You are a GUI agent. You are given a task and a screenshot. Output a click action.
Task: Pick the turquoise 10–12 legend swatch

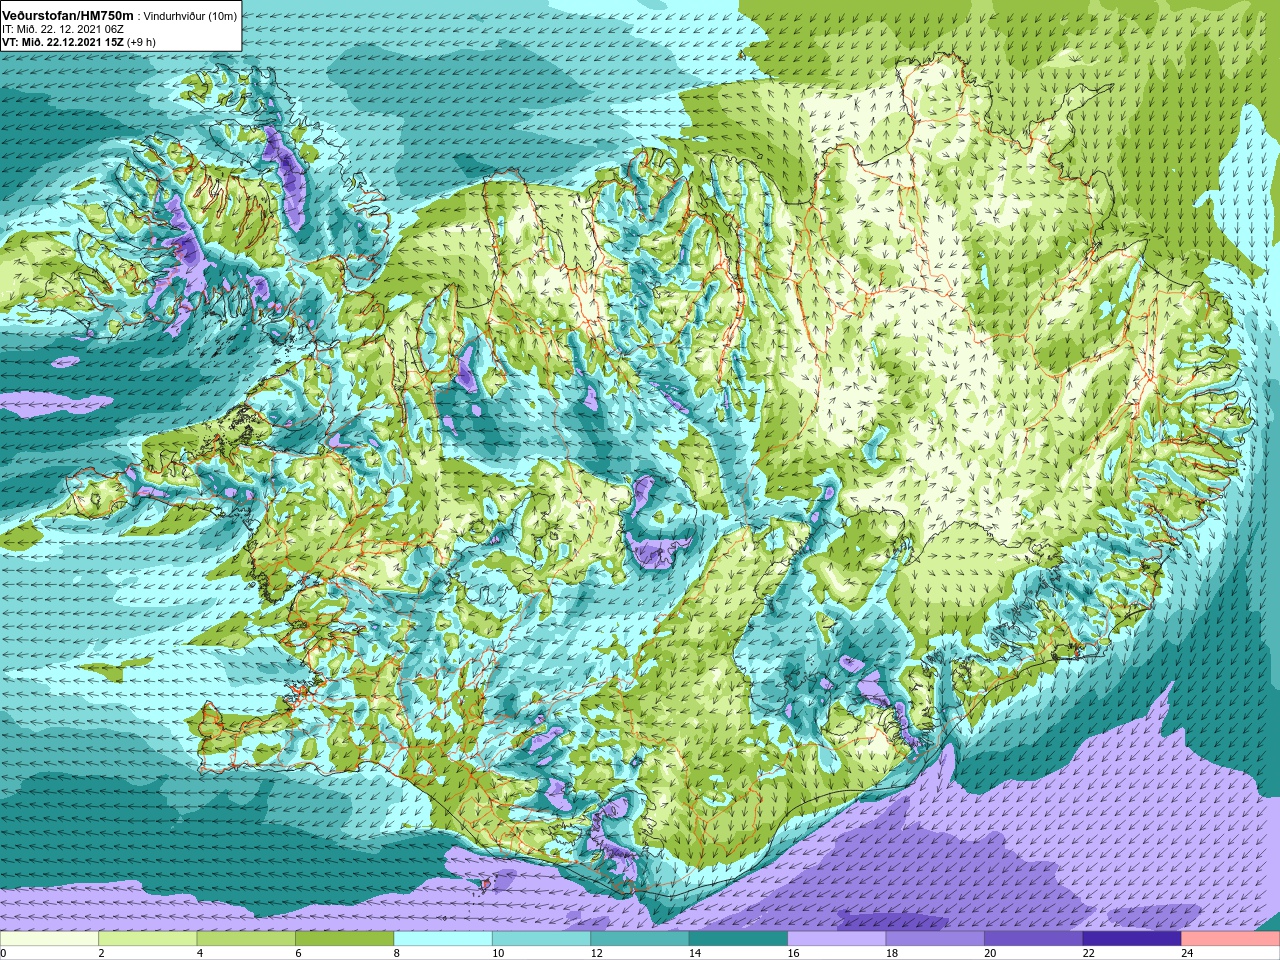click(542, 939)
